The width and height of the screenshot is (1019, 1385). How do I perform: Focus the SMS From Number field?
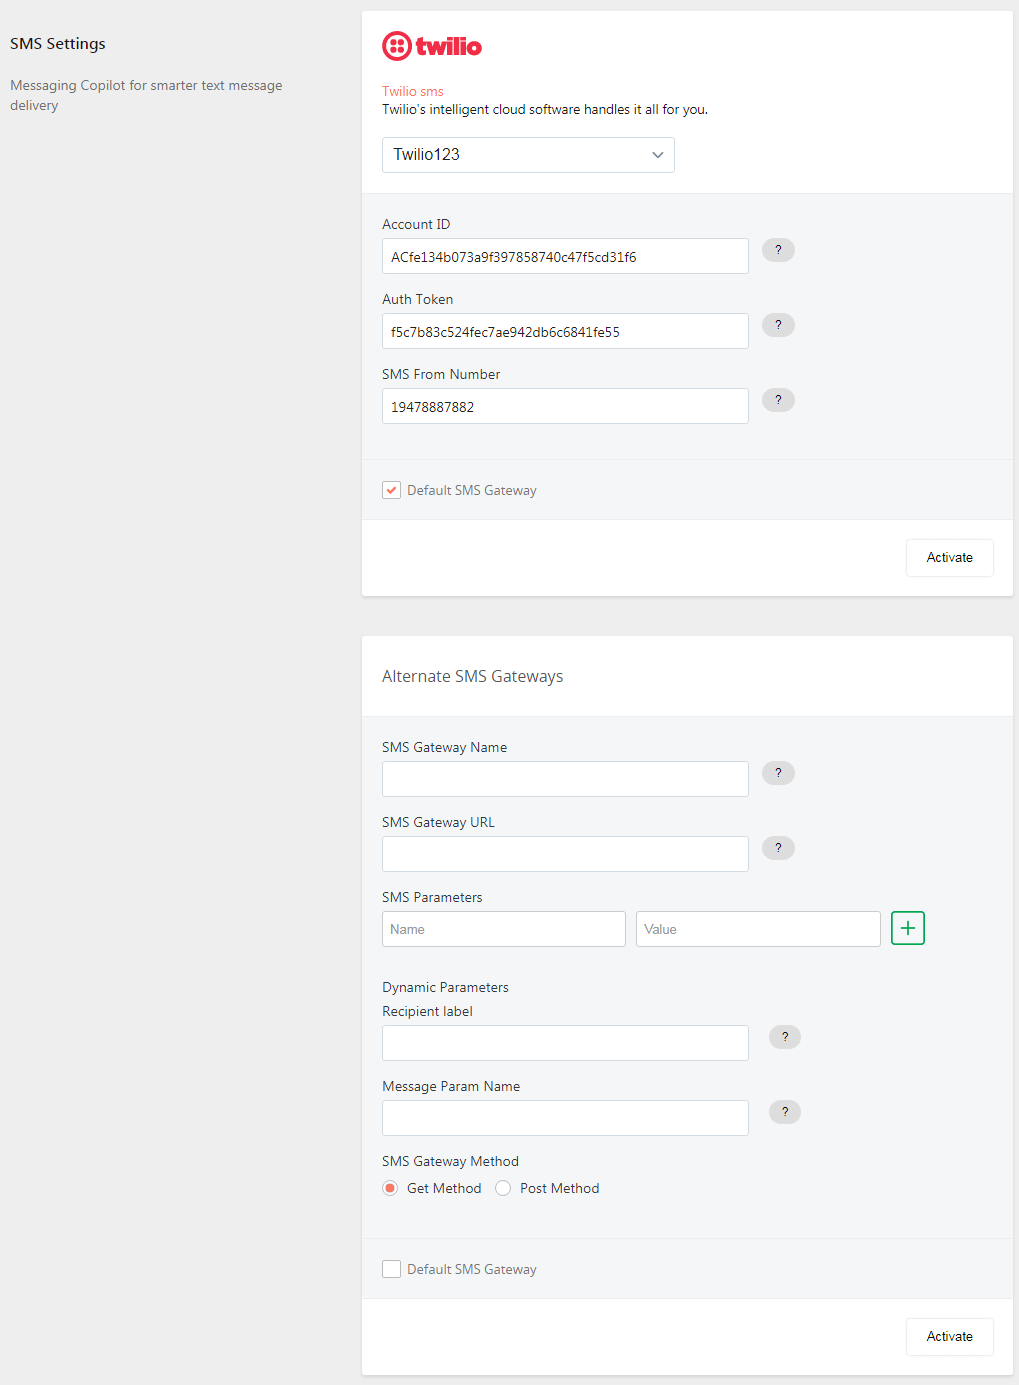tap(565, 406)
